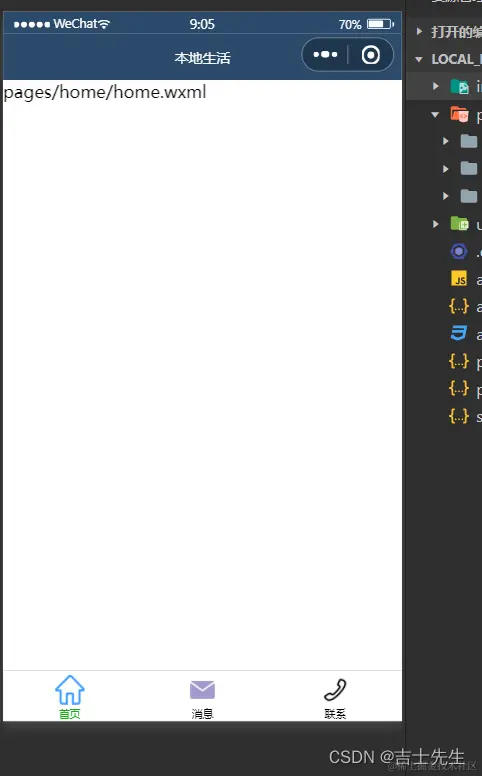
Task: Expand the 打开的编辑器 section
Action: [x=420, y=32]
